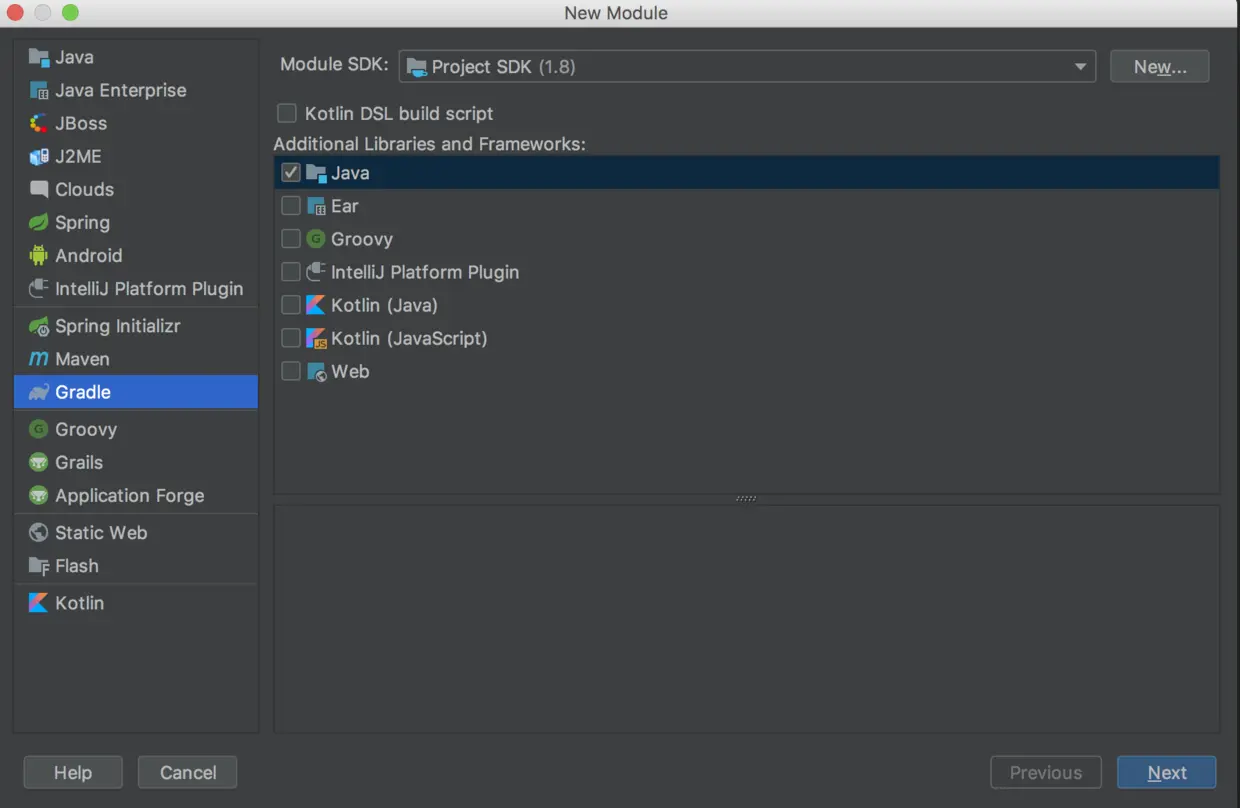Click the Groovy framework icon in list

[316, 239]
